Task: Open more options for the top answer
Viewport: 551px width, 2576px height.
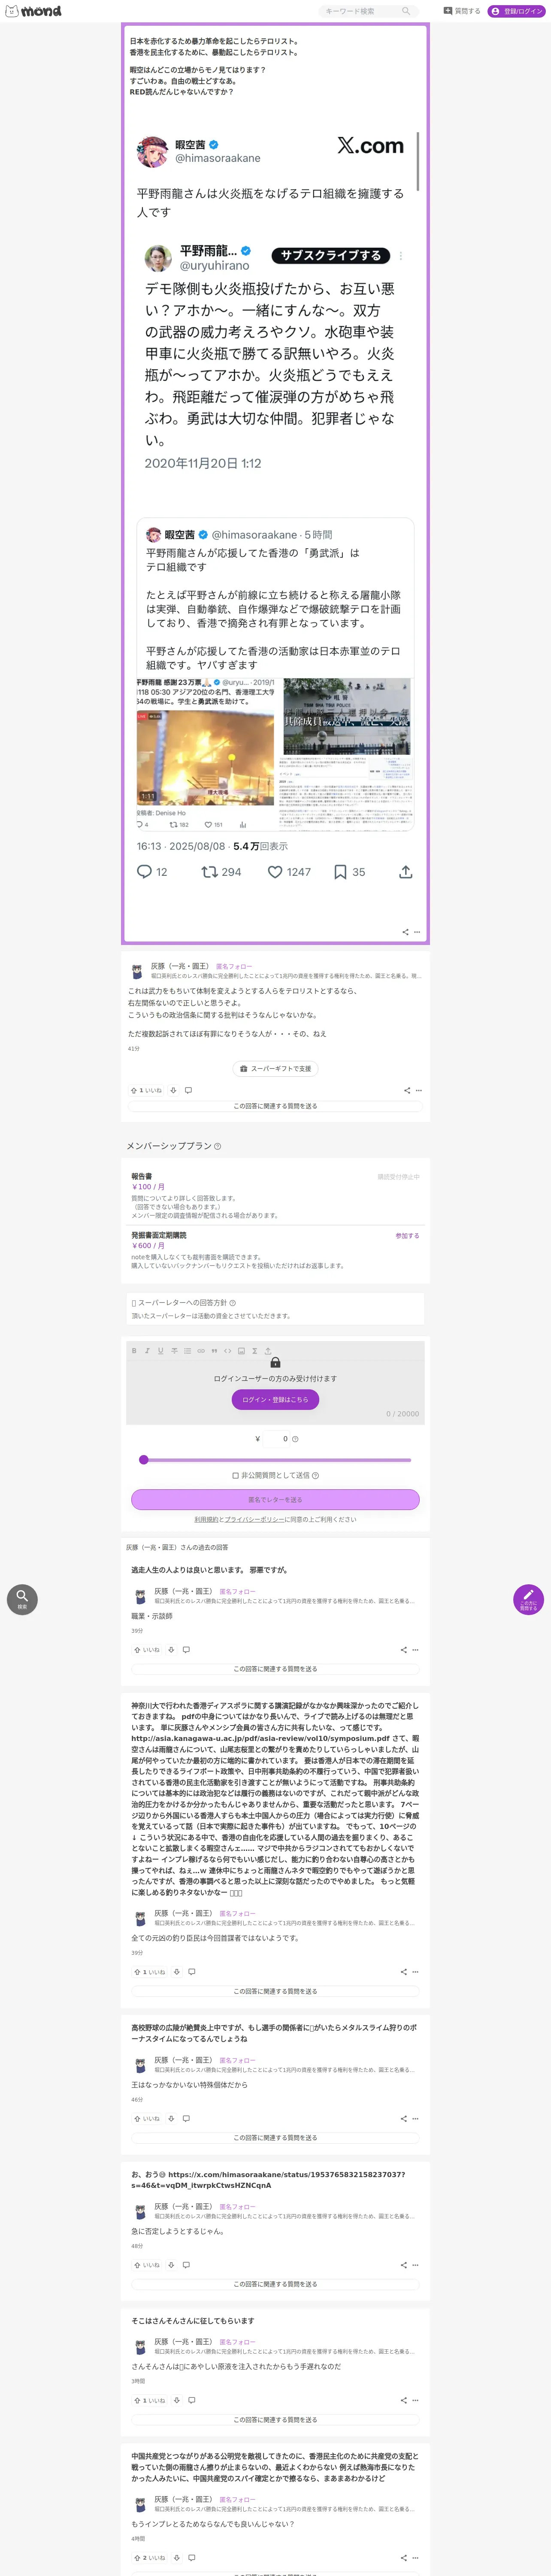Action: pyautogui.click(x=419, y=1090)
